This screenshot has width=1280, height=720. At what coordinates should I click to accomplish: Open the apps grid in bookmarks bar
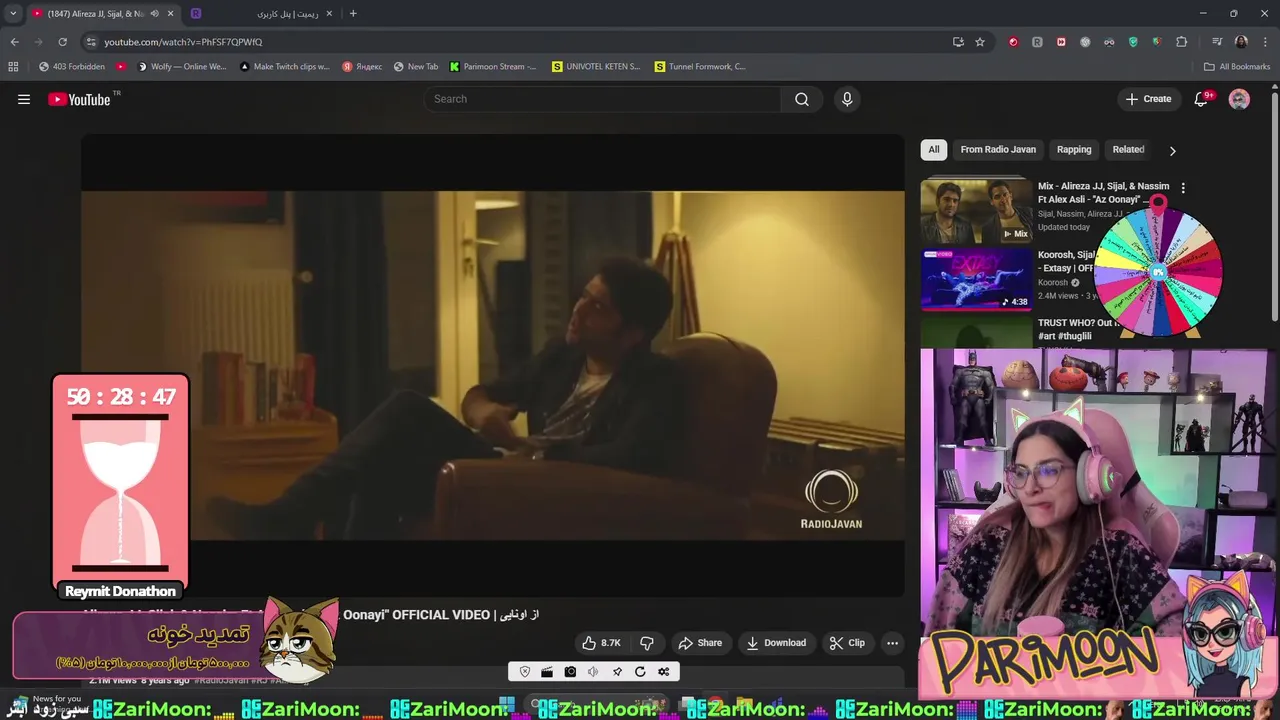pos(13,67)
